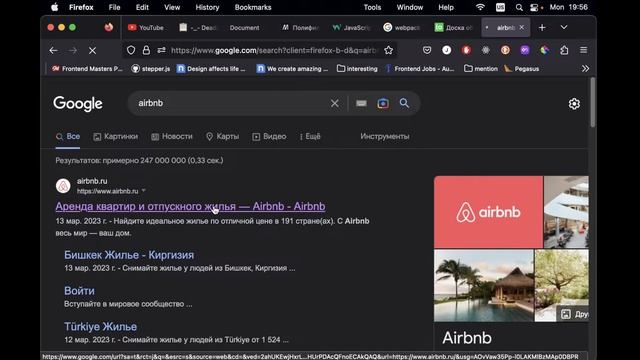
Task: Open the mention bookmarks folder
Action: click(x=481, y=69)
